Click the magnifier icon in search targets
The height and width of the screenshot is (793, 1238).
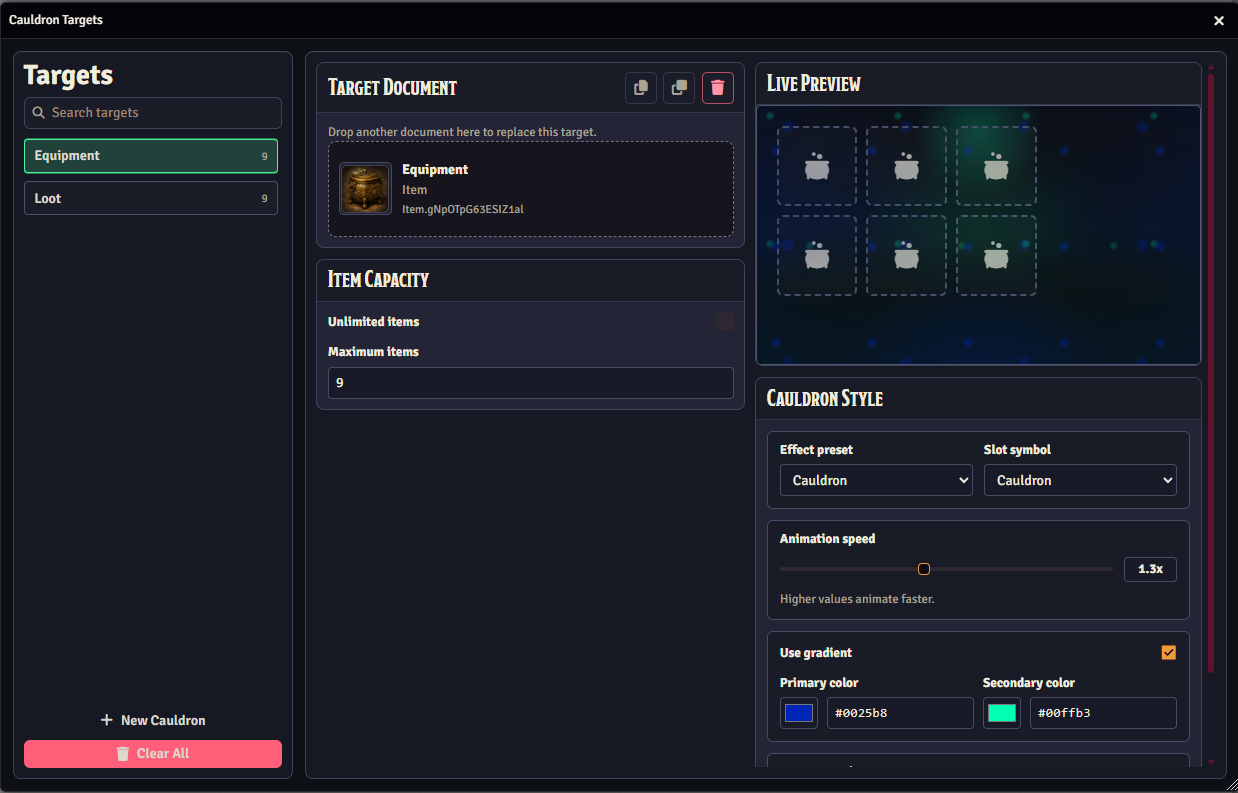tap(39, 113)
